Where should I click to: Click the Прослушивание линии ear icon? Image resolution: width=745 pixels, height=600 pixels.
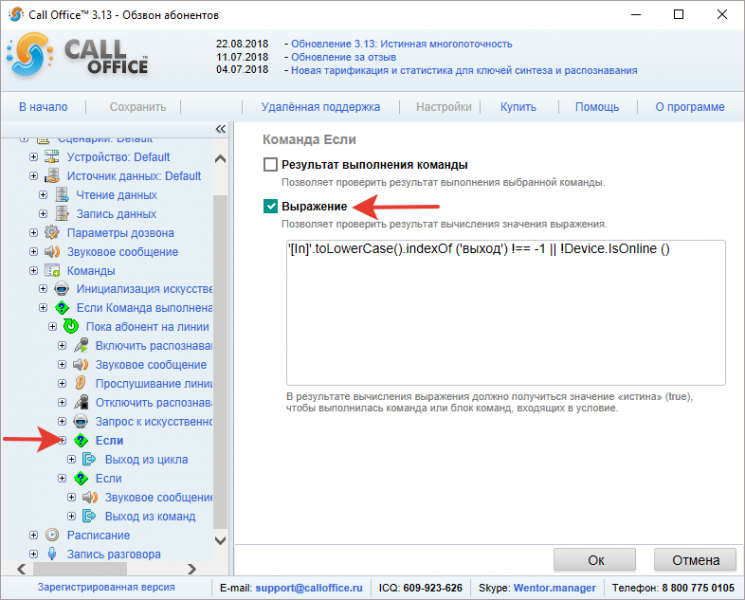pyautogui.click(x=81, y=383)
